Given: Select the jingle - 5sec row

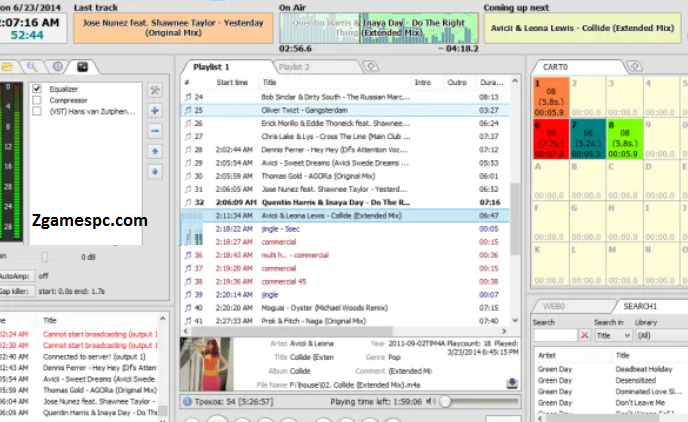Looking at the screenshot, I should pyautogui.click(x=345, y=229).
